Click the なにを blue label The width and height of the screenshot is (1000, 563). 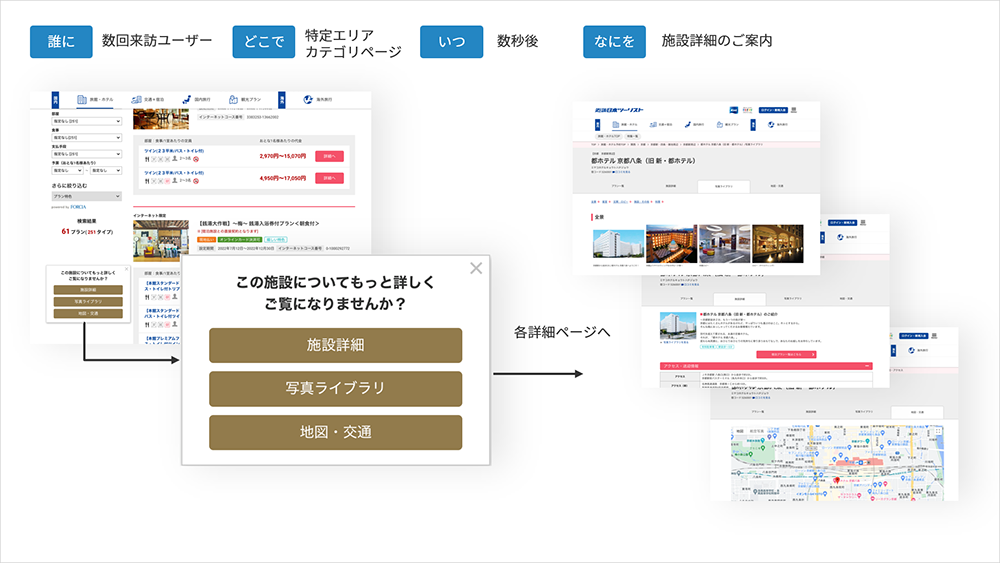[614, 41]
